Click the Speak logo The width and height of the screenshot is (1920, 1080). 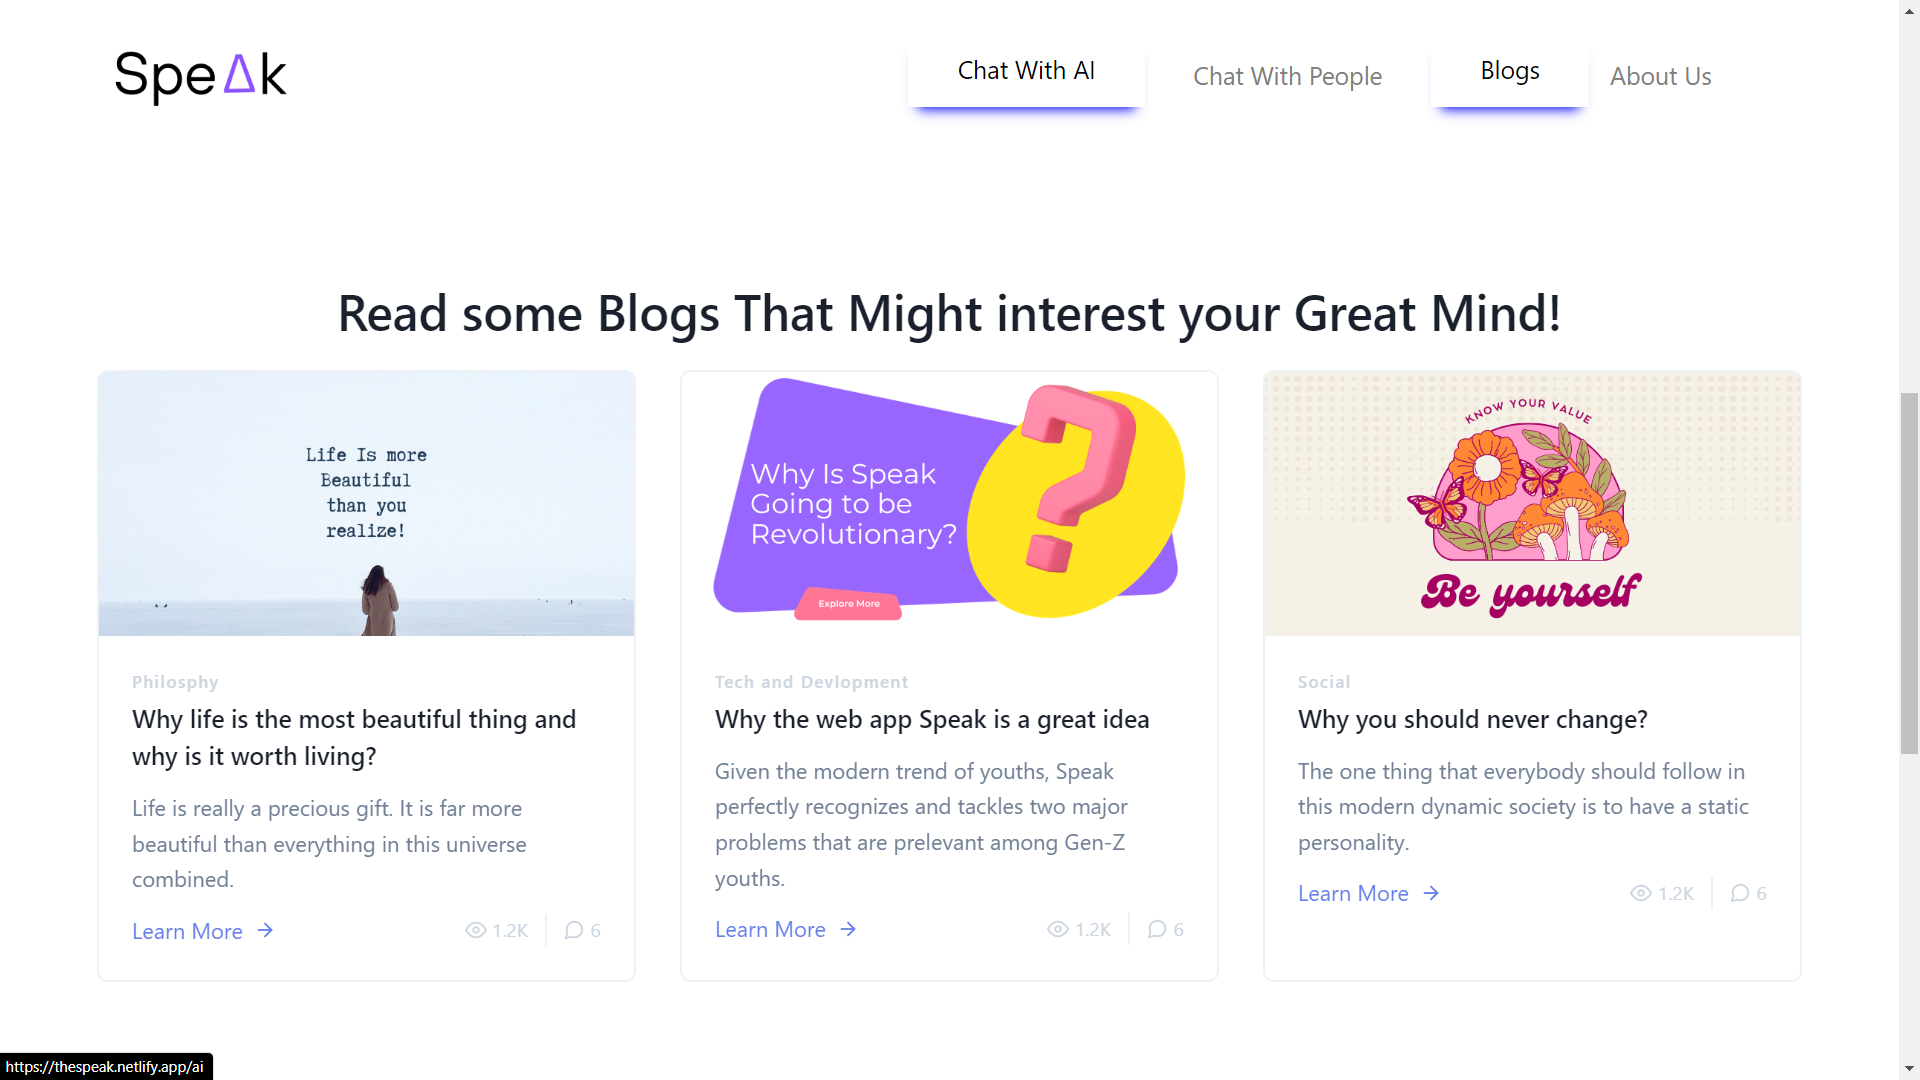(200, 76)
